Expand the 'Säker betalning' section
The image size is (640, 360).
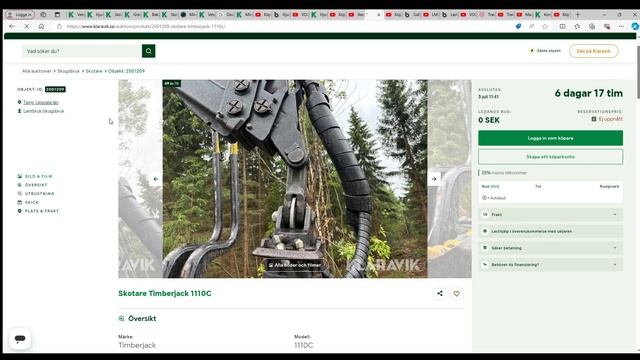[550, 248]
